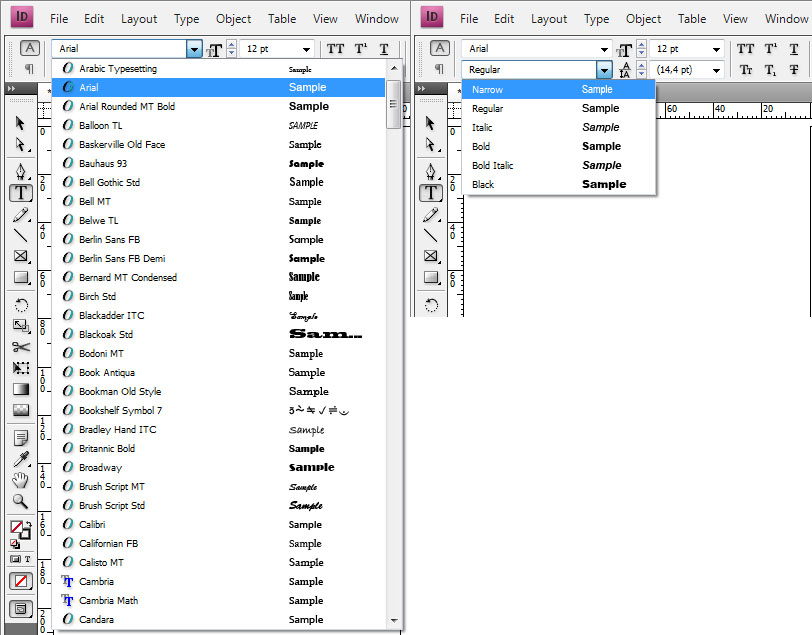Viewport: 812px width, 635px height.
Task: Select the Gradient Feather tool in left toolbox
Action: coord(20,410)
